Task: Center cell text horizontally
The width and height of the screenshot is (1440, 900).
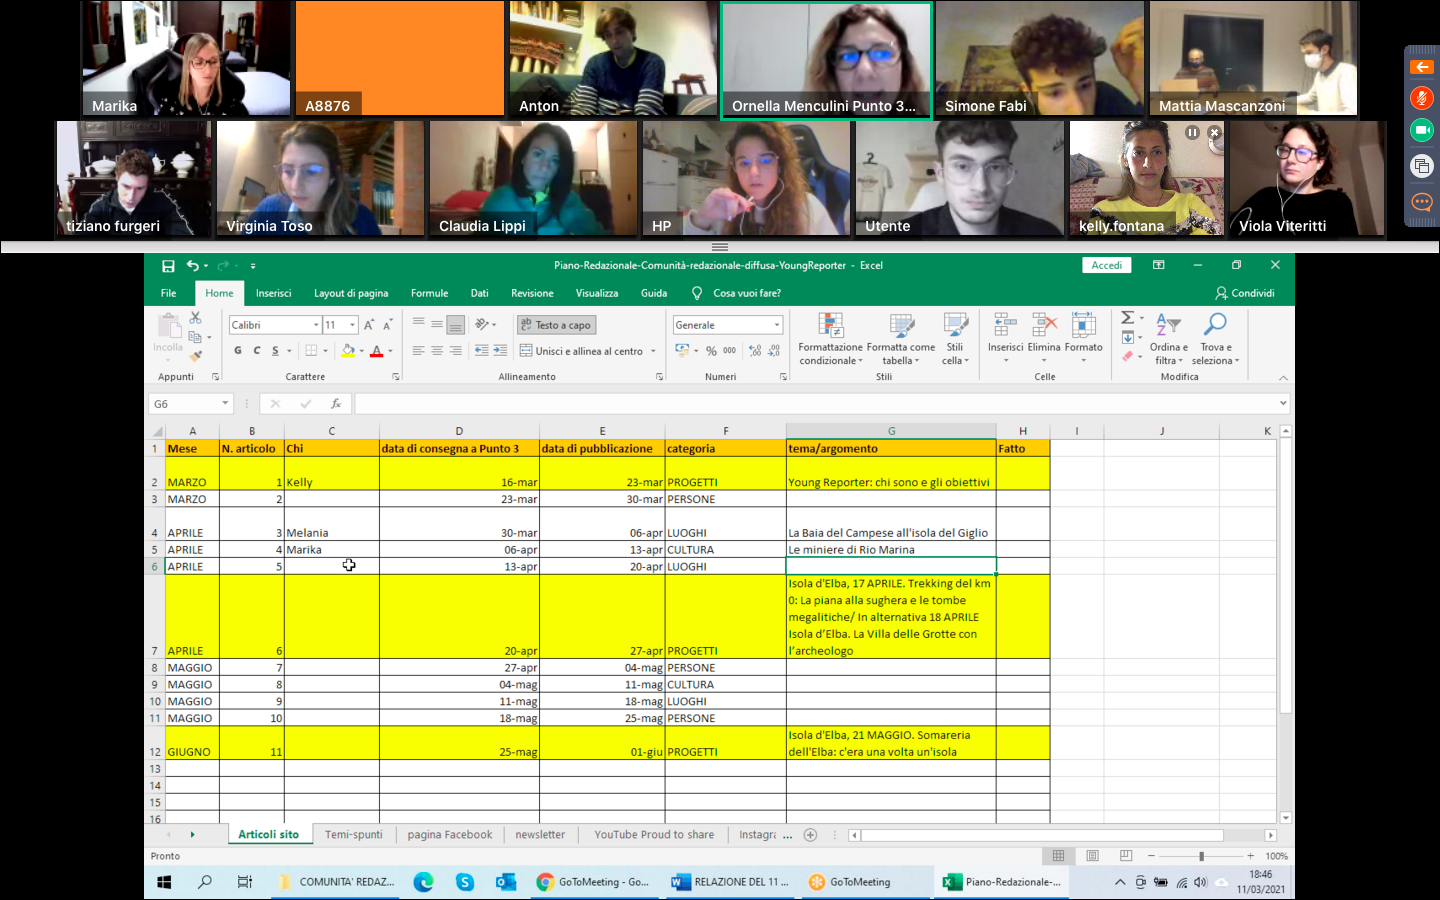Action: pyautogui.click(x=437, y=351)
